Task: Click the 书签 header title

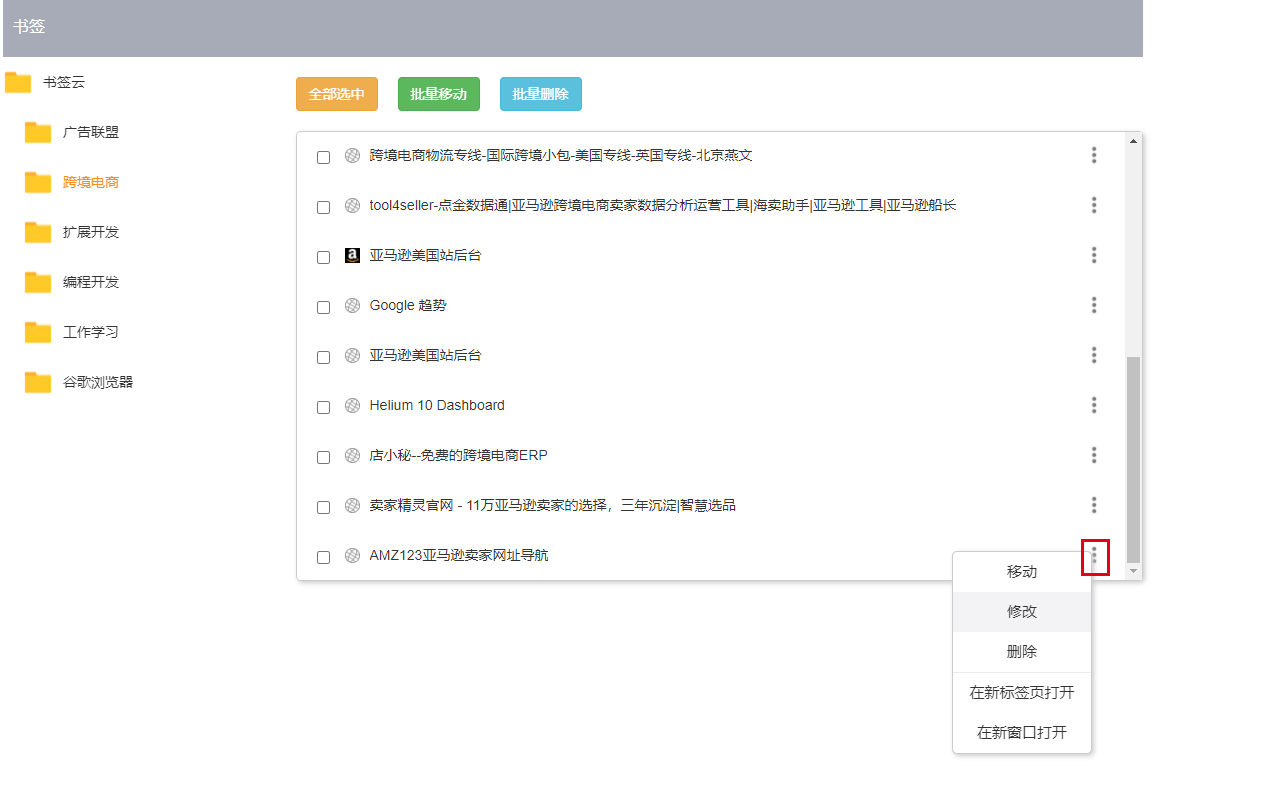Action: point(29,27)
